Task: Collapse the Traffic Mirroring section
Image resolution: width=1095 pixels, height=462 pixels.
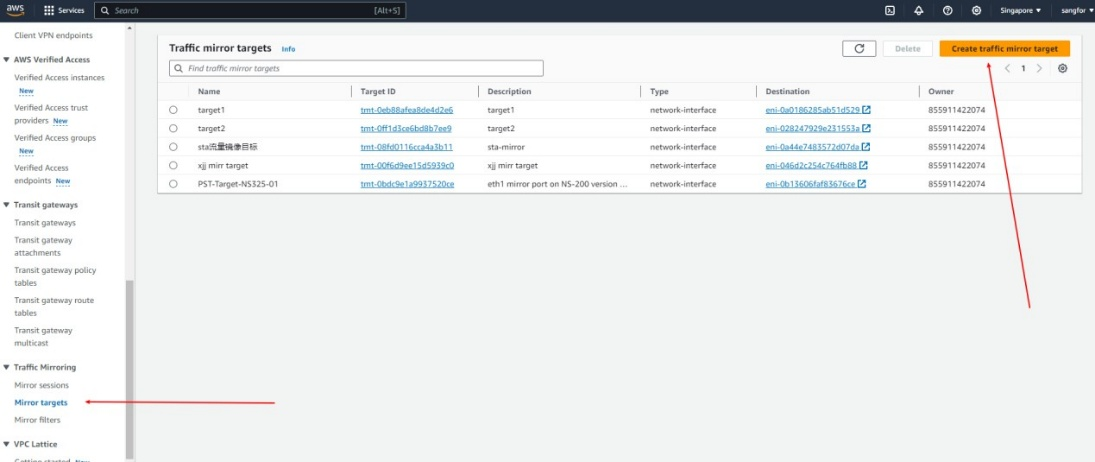Action: (x=7, y=368)
